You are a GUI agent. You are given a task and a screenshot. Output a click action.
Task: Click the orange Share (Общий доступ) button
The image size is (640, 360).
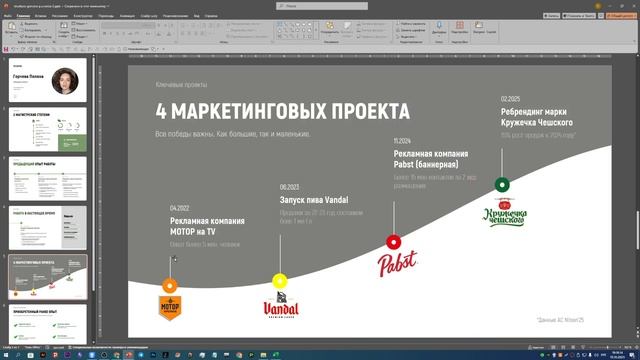tap(621, 16)
